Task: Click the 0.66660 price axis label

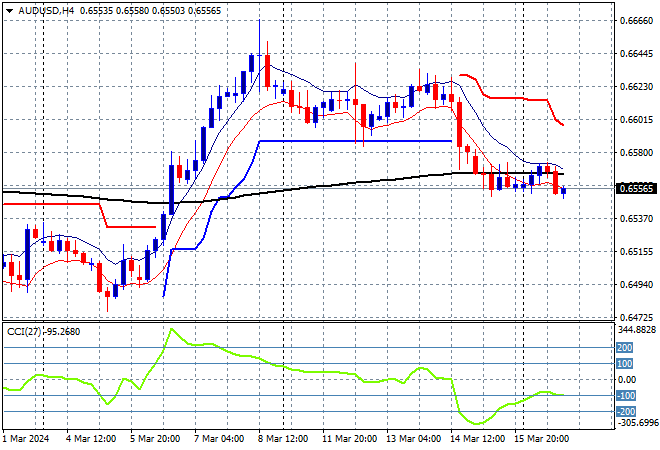Action: (x=638, y=20)
